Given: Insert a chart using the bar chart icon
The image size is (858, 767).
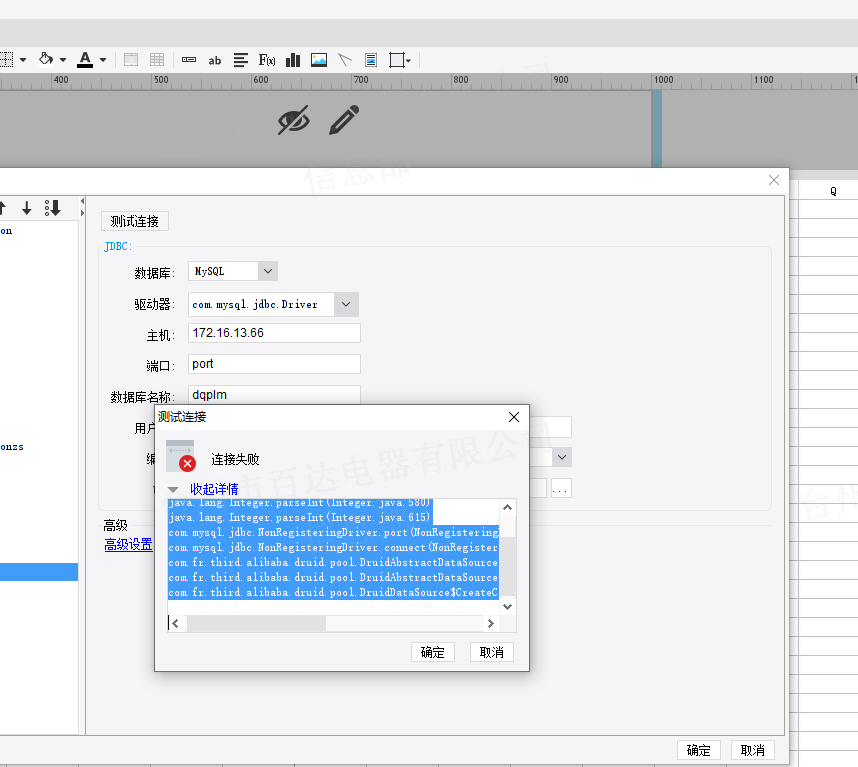Looking at the screenshot, I should click(293, 60).
